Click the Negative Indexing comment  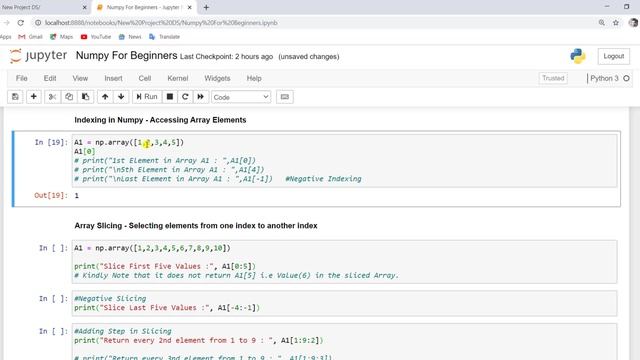[x=323, y=179]
